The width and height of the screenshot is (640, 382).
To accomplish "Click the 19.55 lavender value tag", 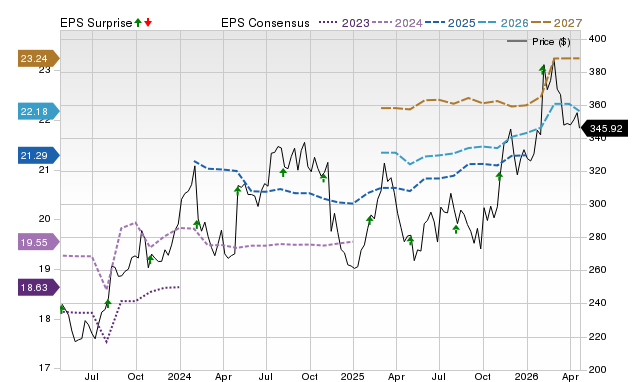I will coord(38,242).
